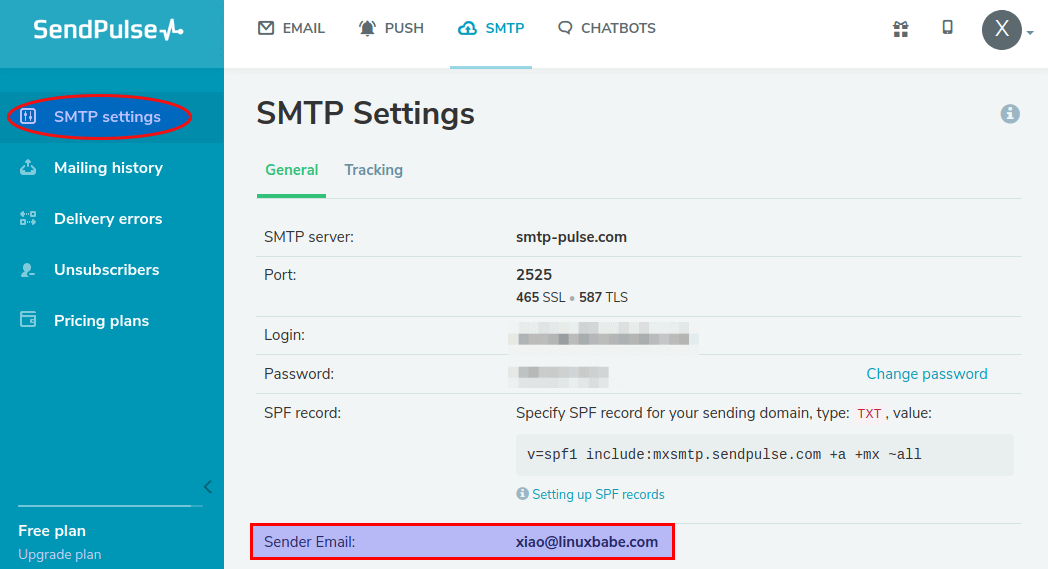The image size is (1048, 569).
Task: Click the Mailing history sidebar icon
Action: [28, 168]
